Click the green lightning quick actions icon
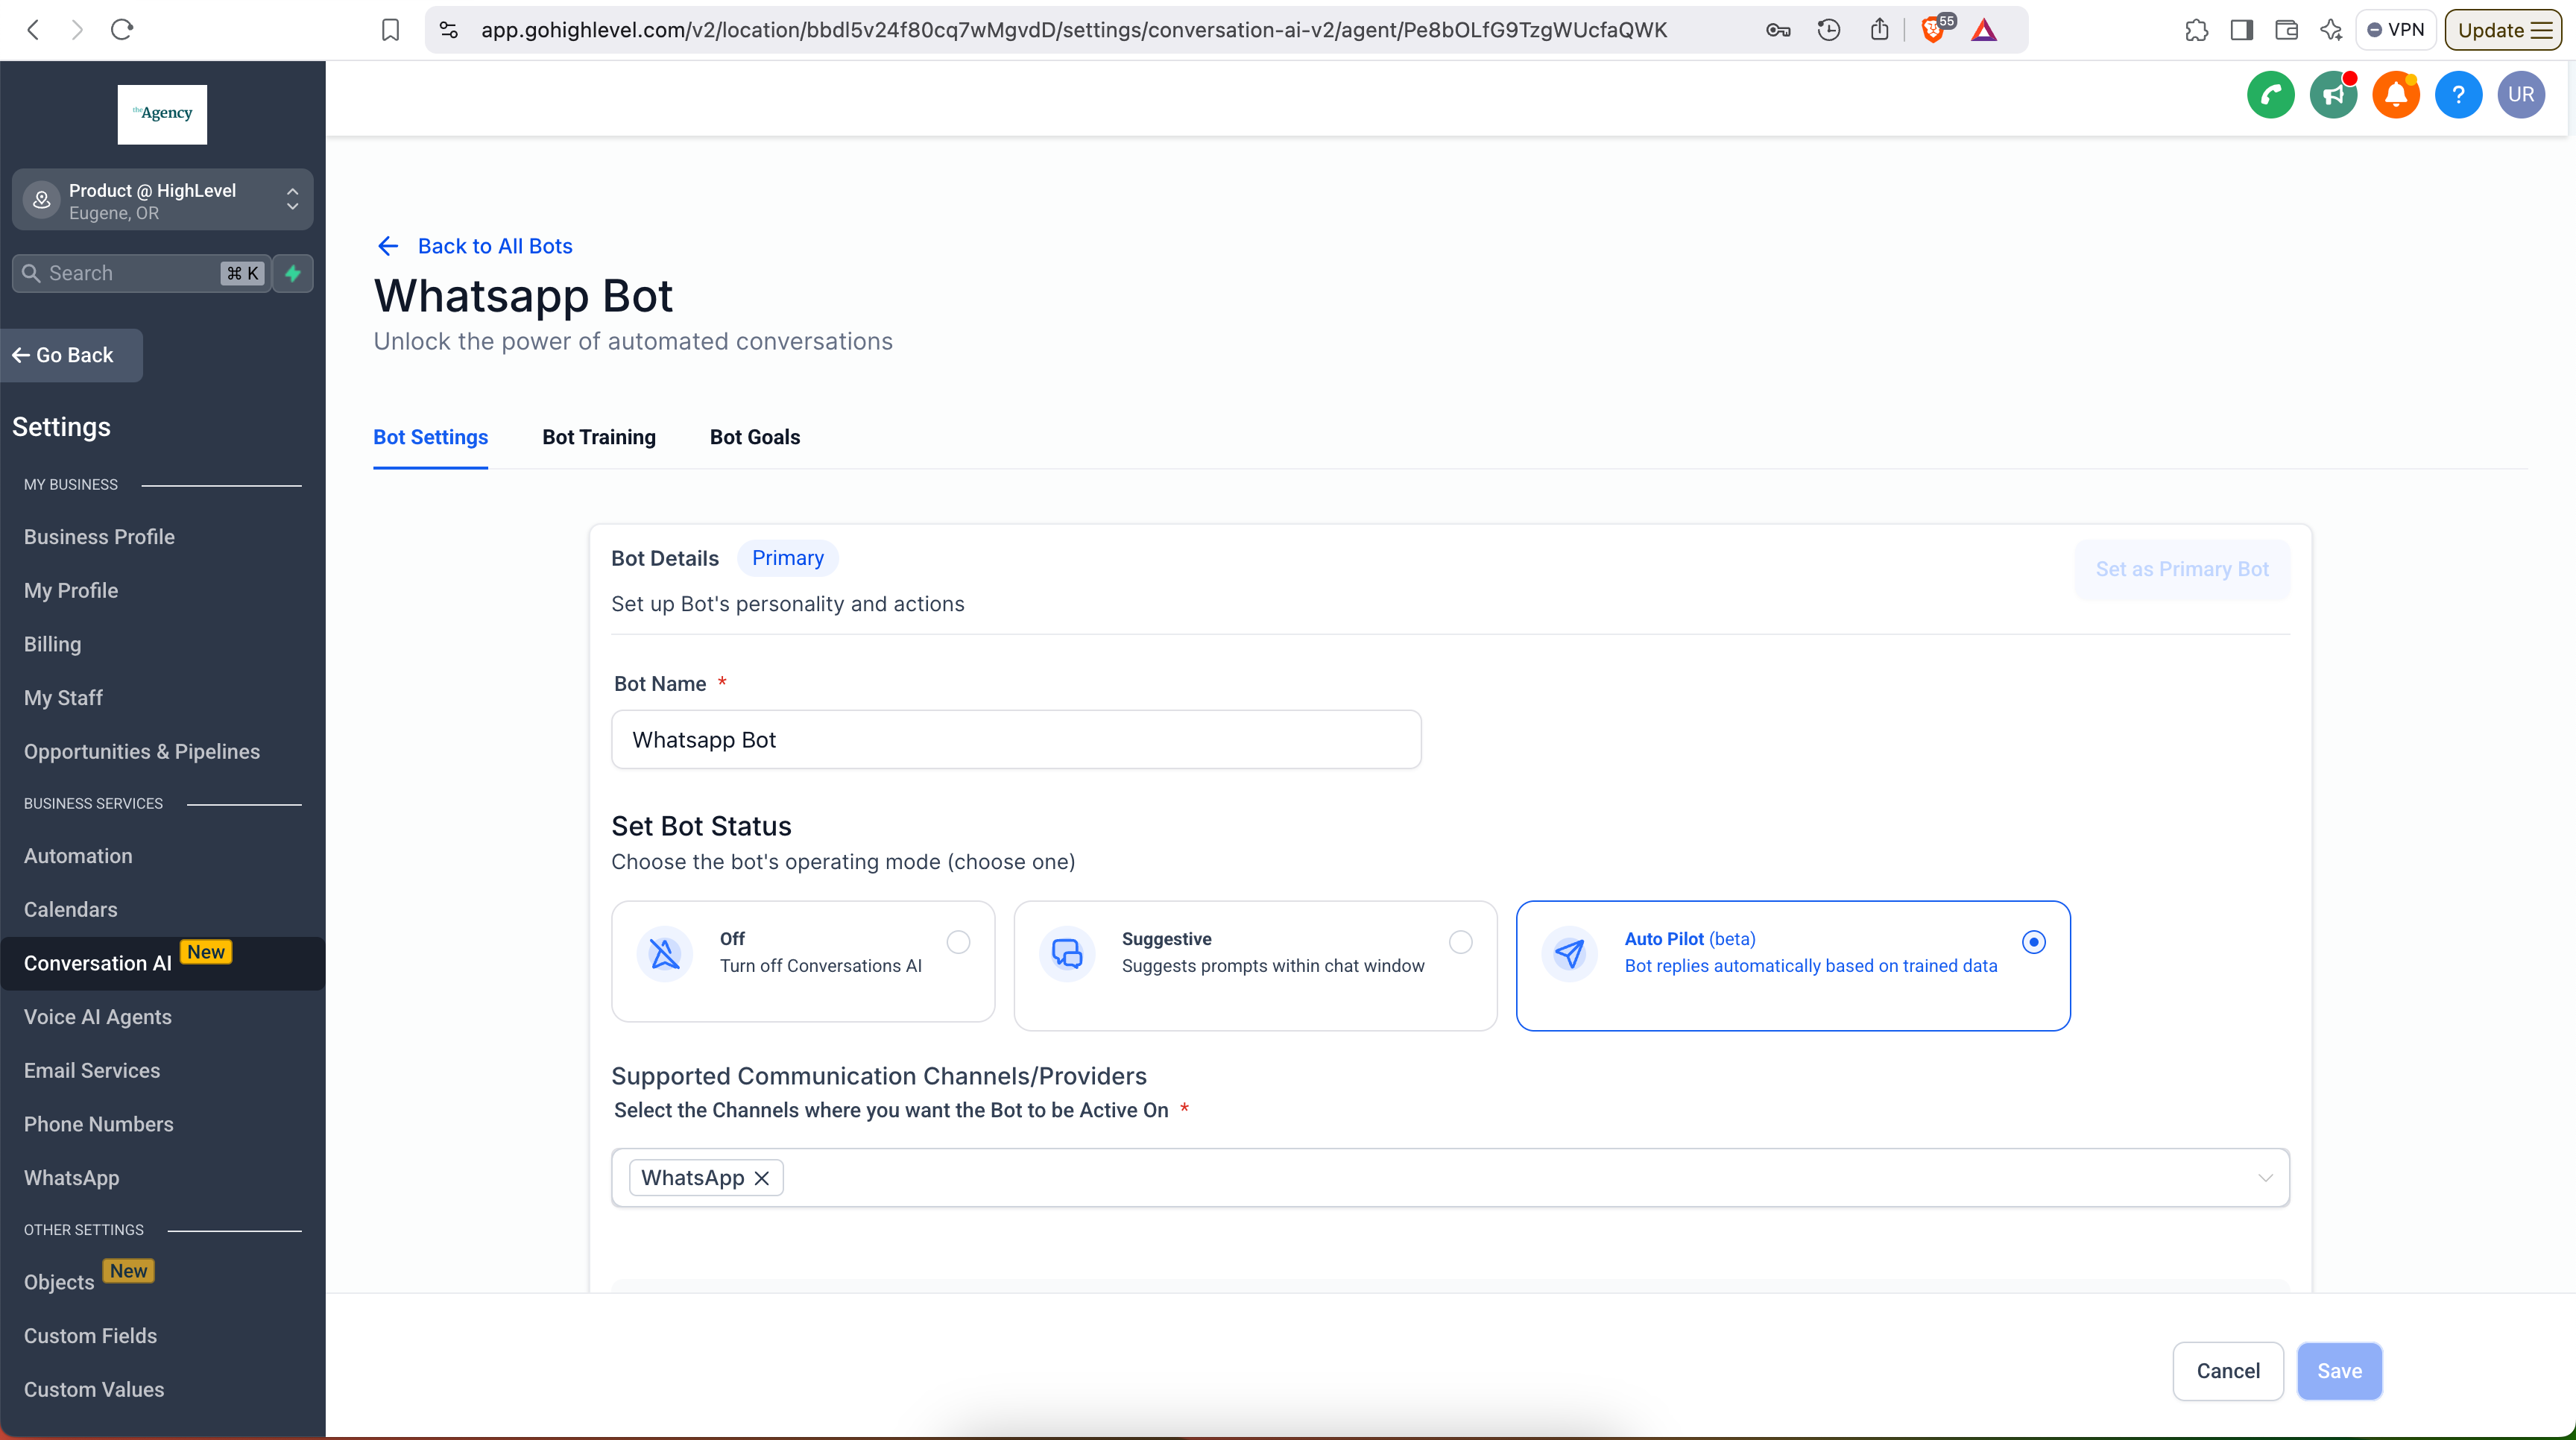The height and width of the screenshot is (1440, 2576). (293, 273)
